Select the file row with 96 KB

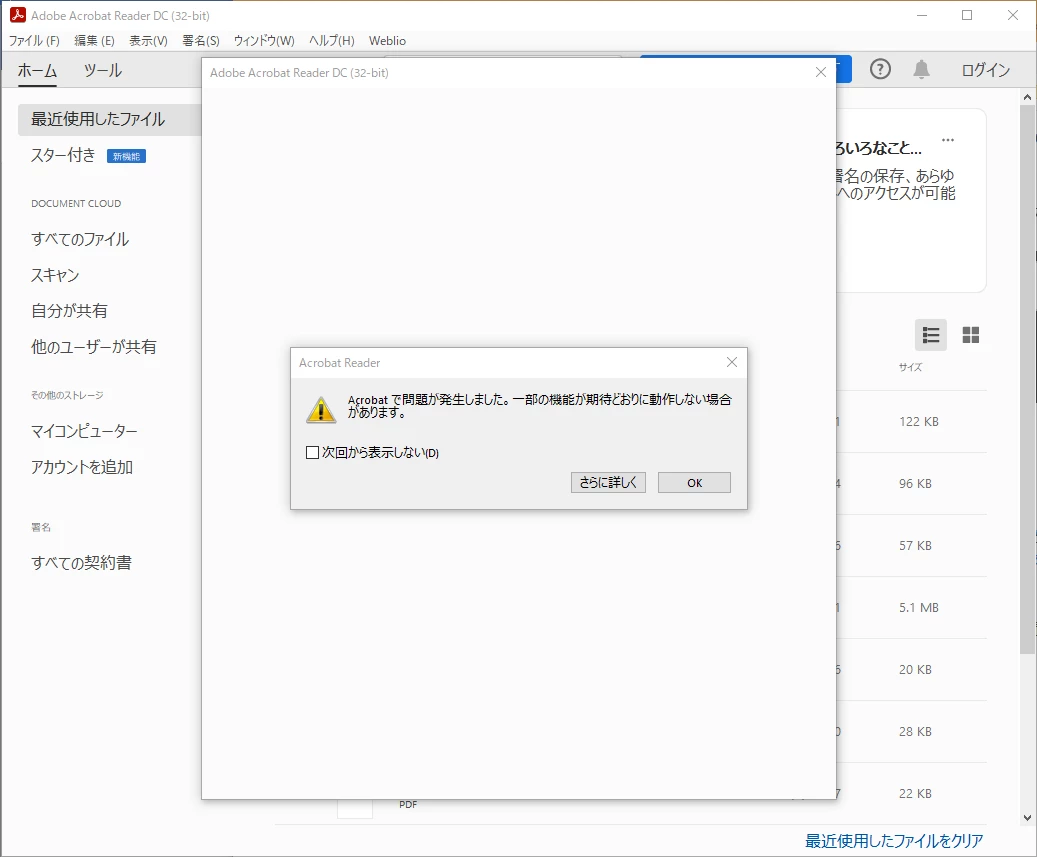(911, 483)
